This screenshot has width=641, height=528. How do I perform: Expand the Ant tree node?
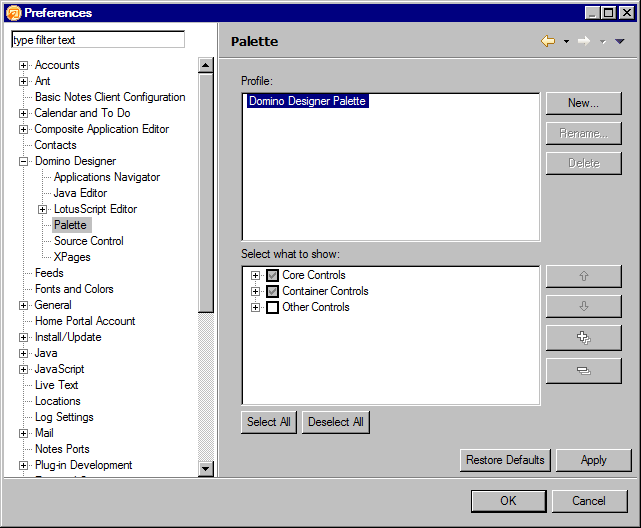click(23, 81)
